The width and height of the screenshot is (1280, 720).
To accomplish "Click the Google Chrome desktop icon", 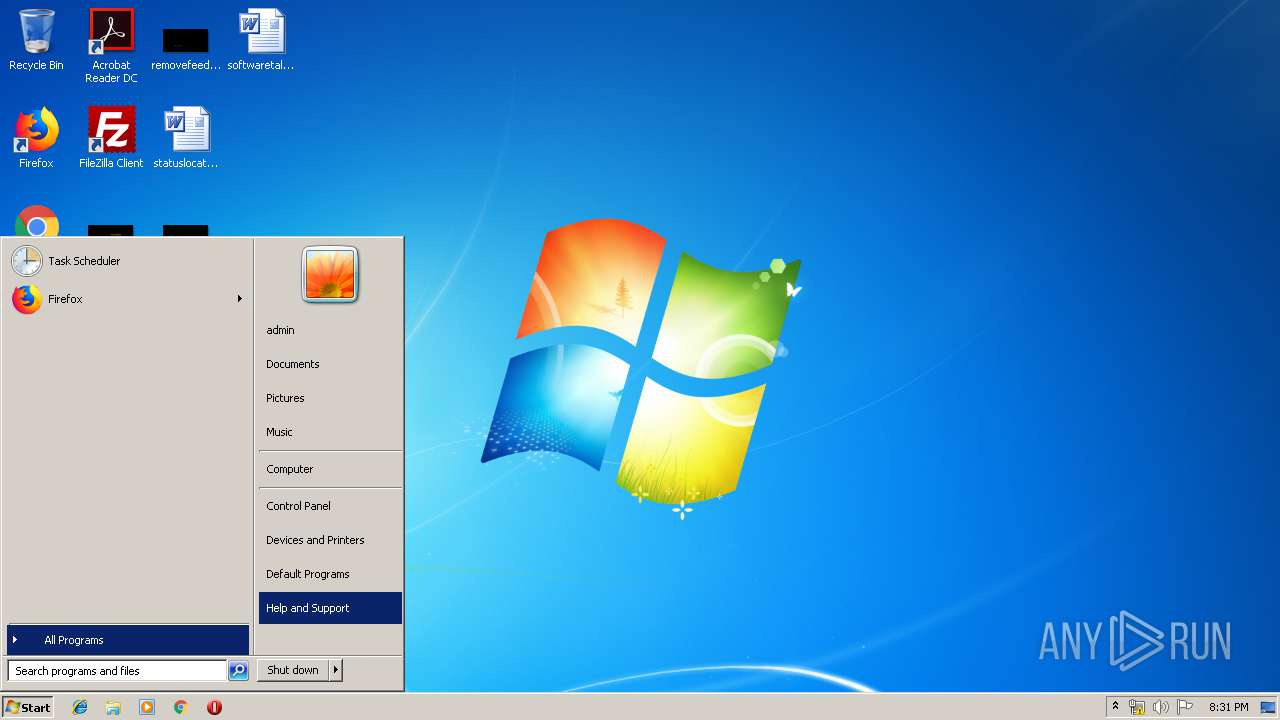I will tap(37, 221).
